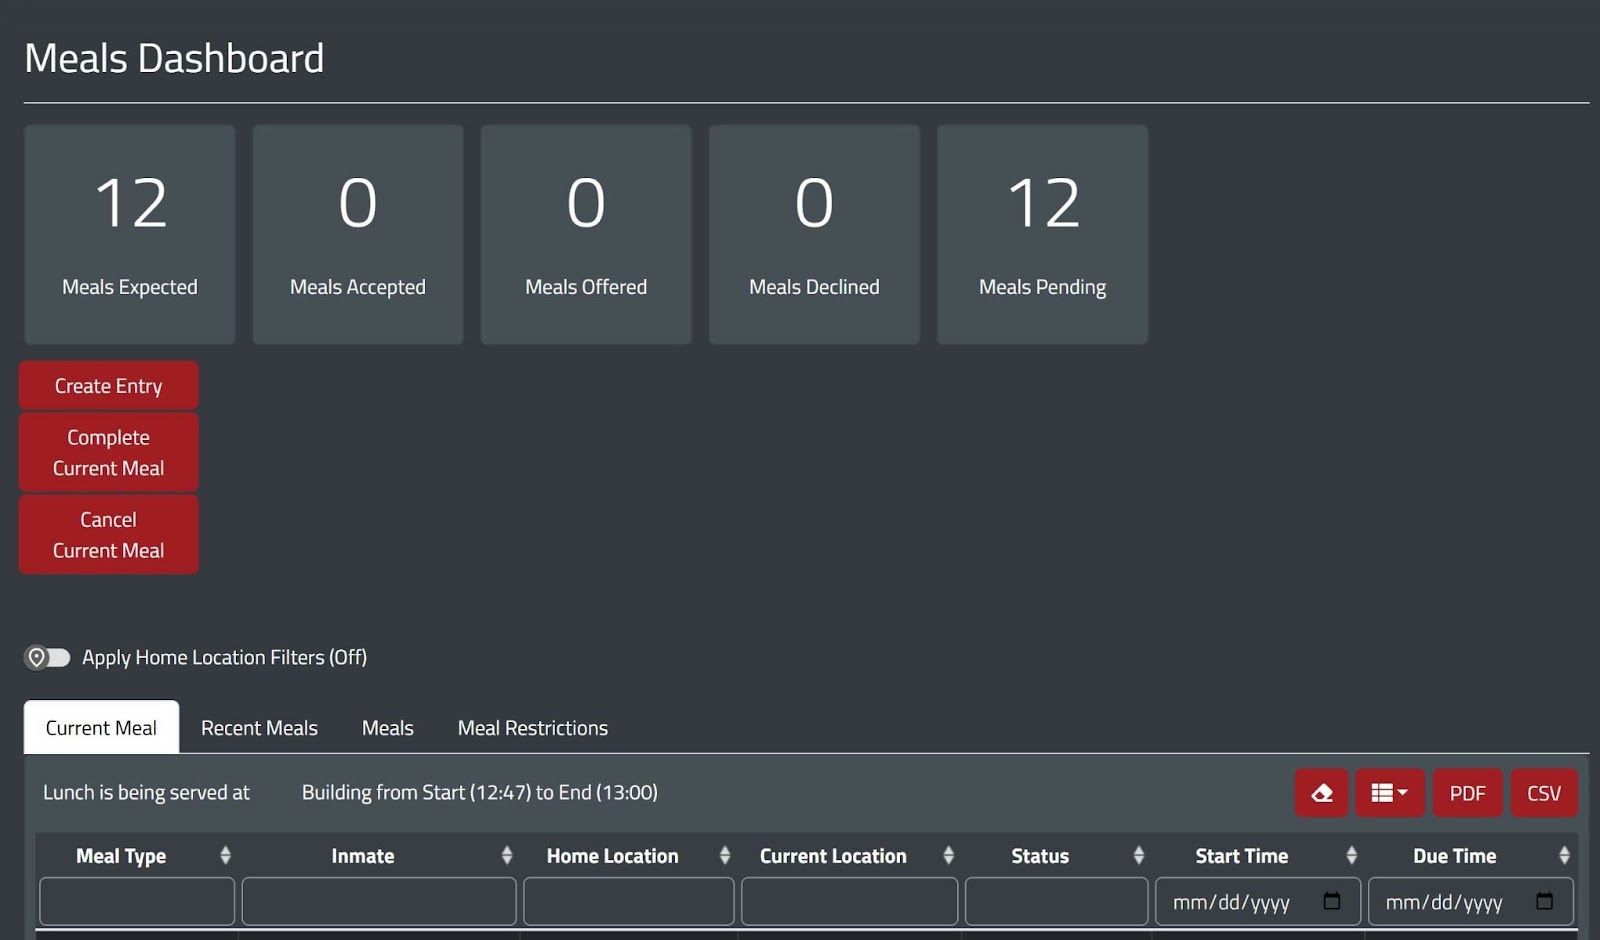Sort by Meal Type column arrows
This screenshot has width=1600, height=940.
coord(225,855)
